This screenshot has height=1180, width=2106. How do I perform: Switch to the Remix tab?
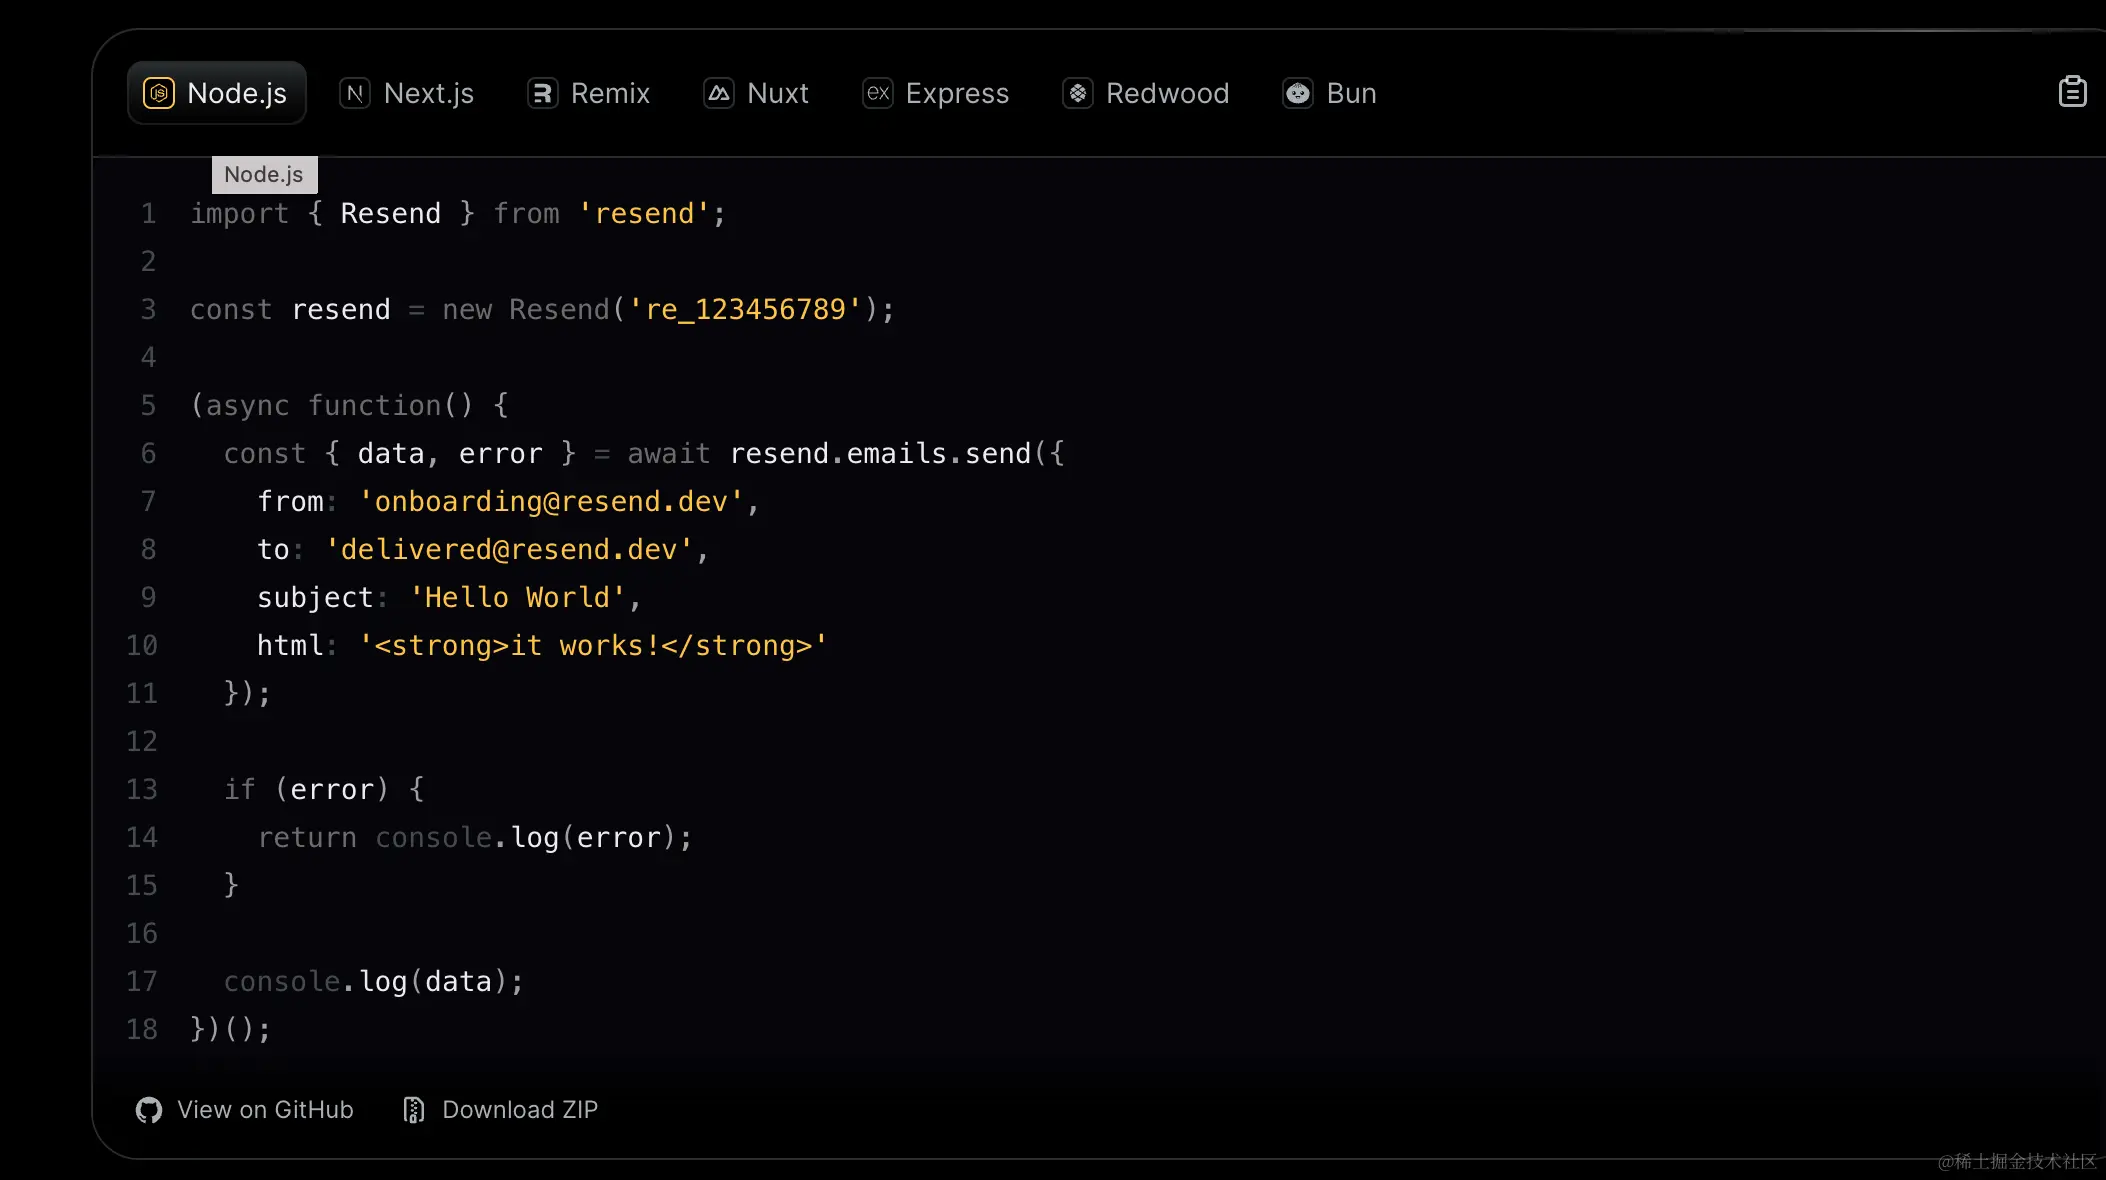point(610,93)
